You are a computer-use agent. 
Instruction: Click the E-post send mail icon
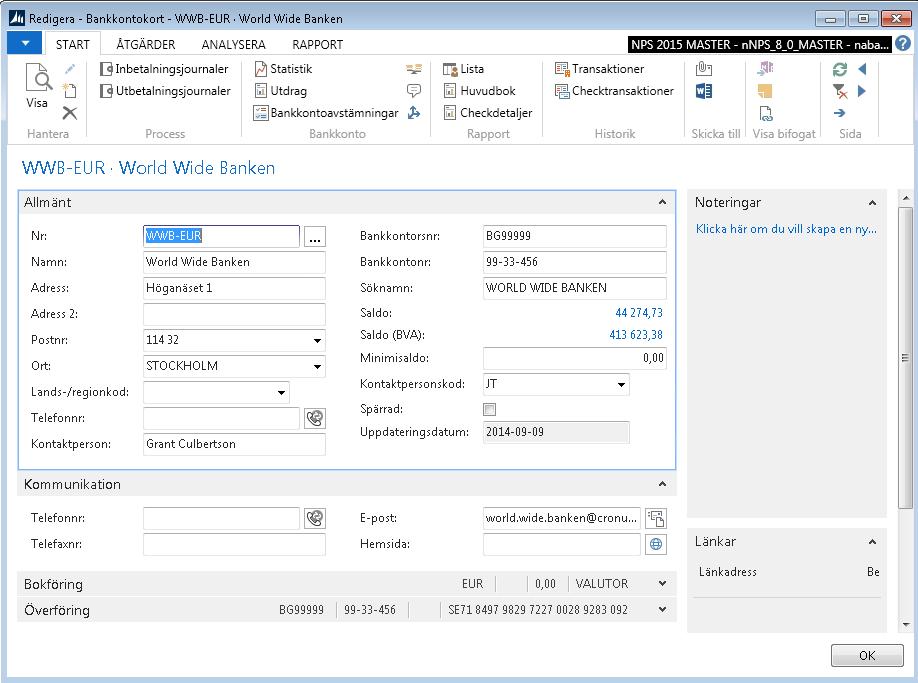click(656, 518)
